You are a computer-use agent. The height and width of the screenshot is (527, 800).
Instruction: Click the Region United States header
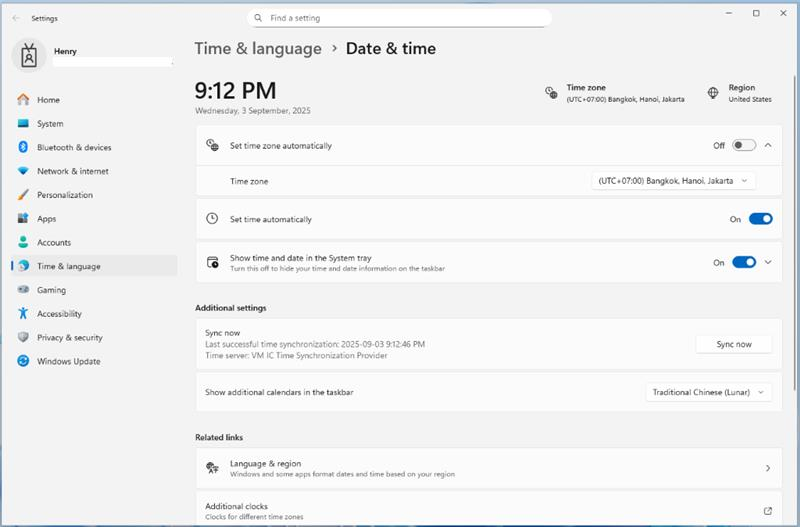tap(739, 93)
